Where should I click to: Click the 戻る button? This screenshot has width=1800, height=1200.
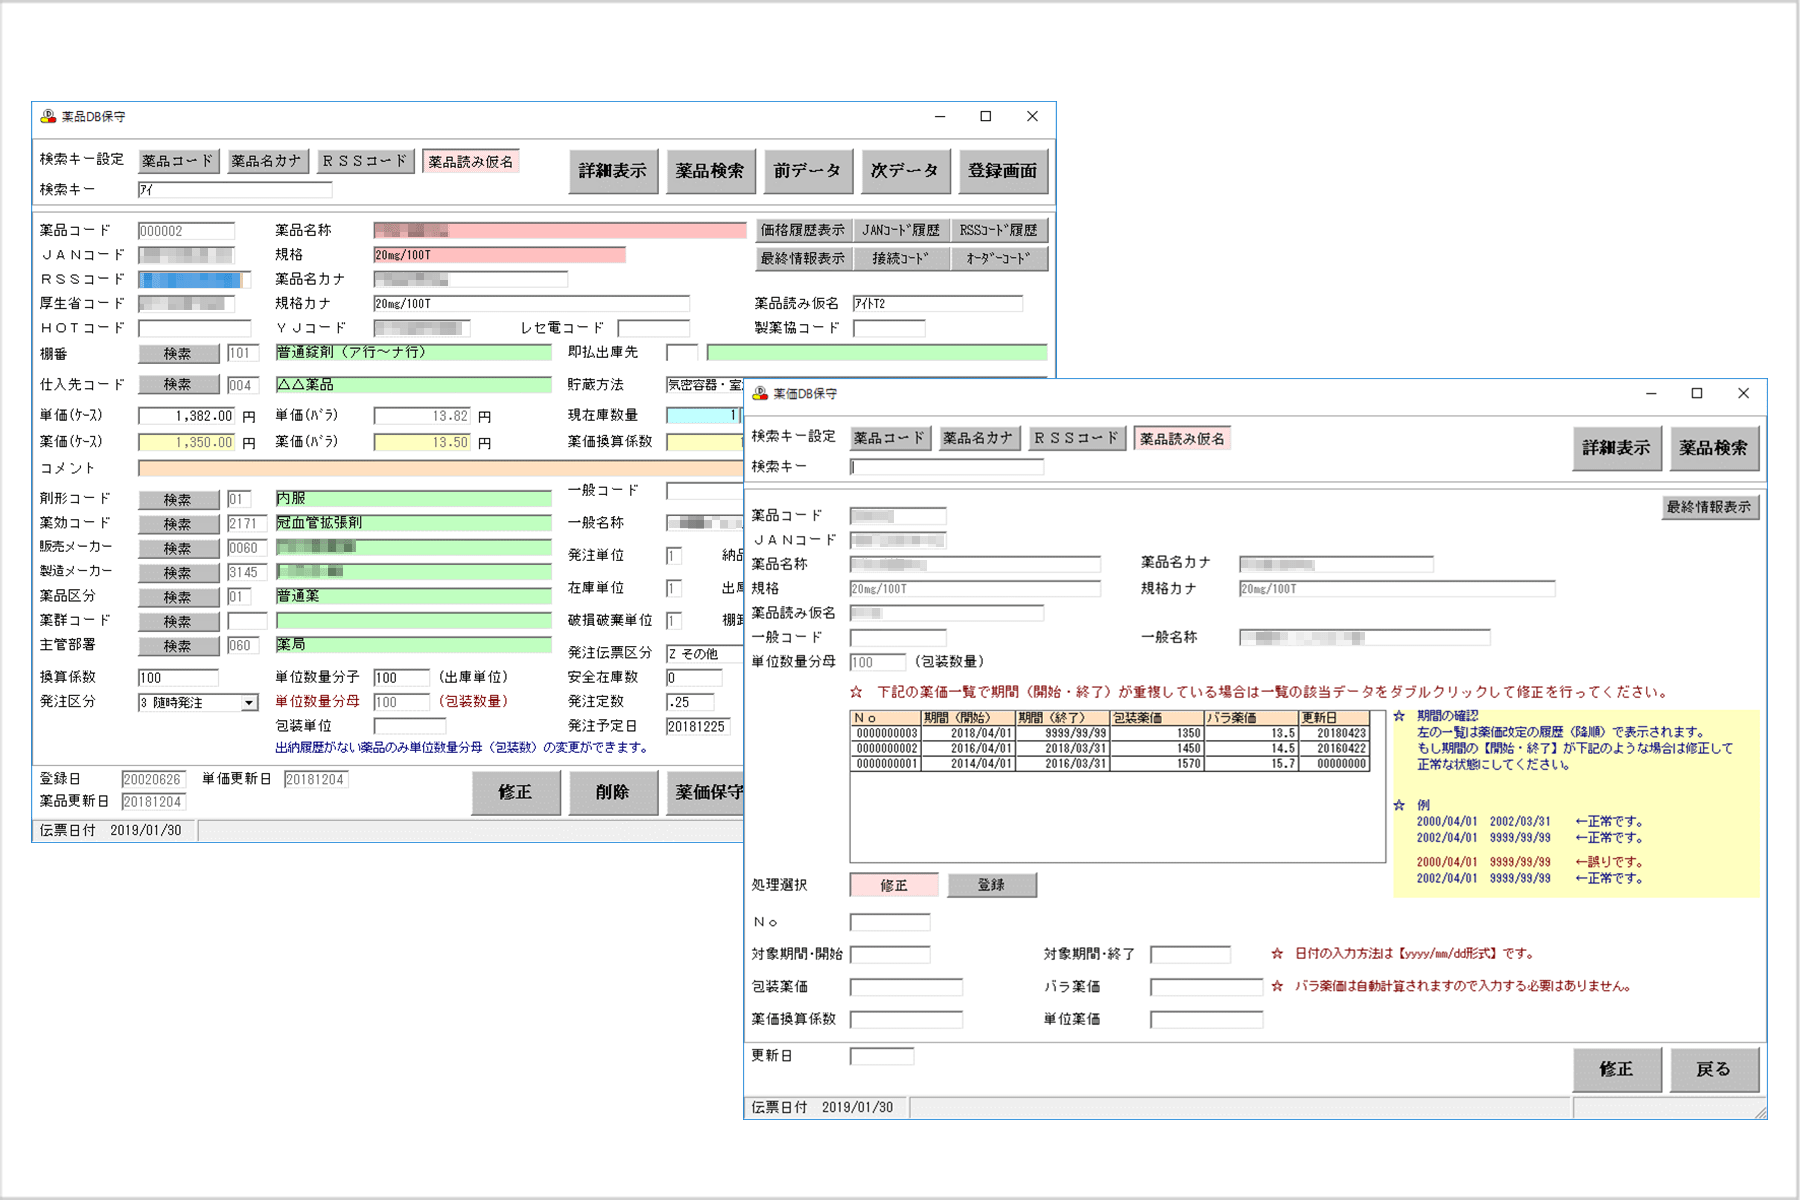(x=1713, y=1070)
